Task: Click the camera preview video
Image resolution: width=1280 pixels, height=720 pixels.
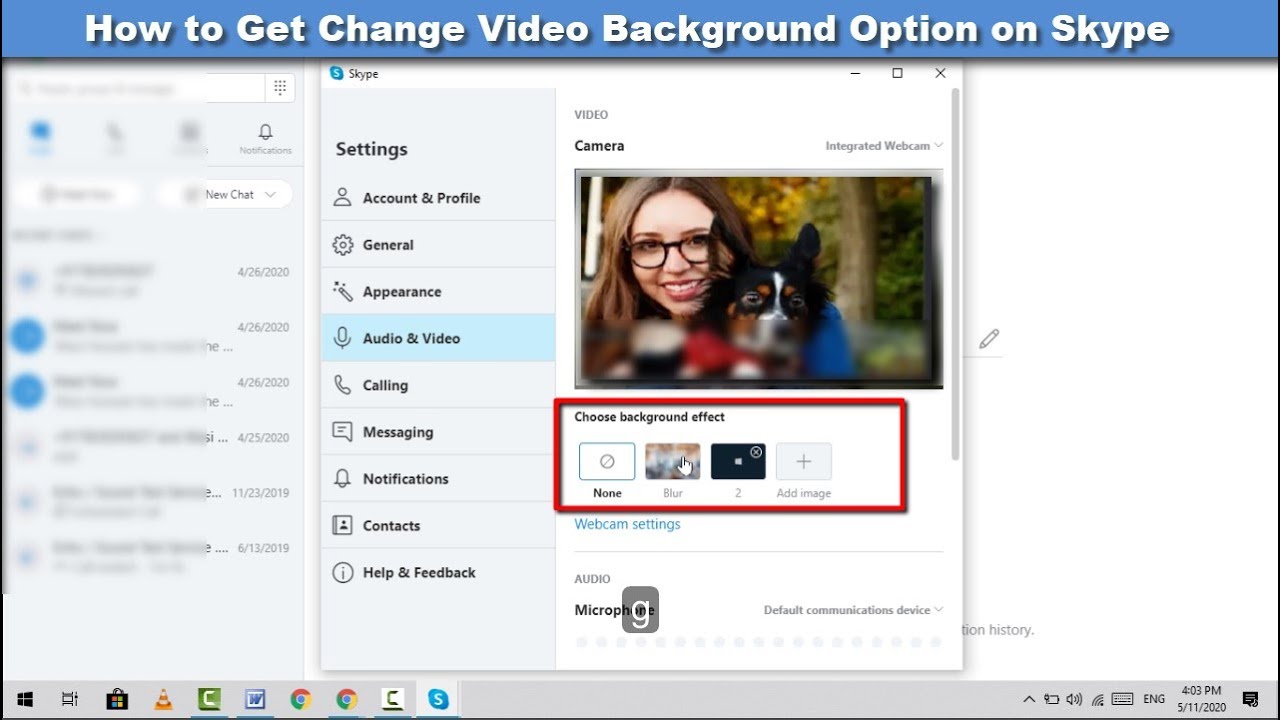Action: pyautogui.click(x=759, y=279)
